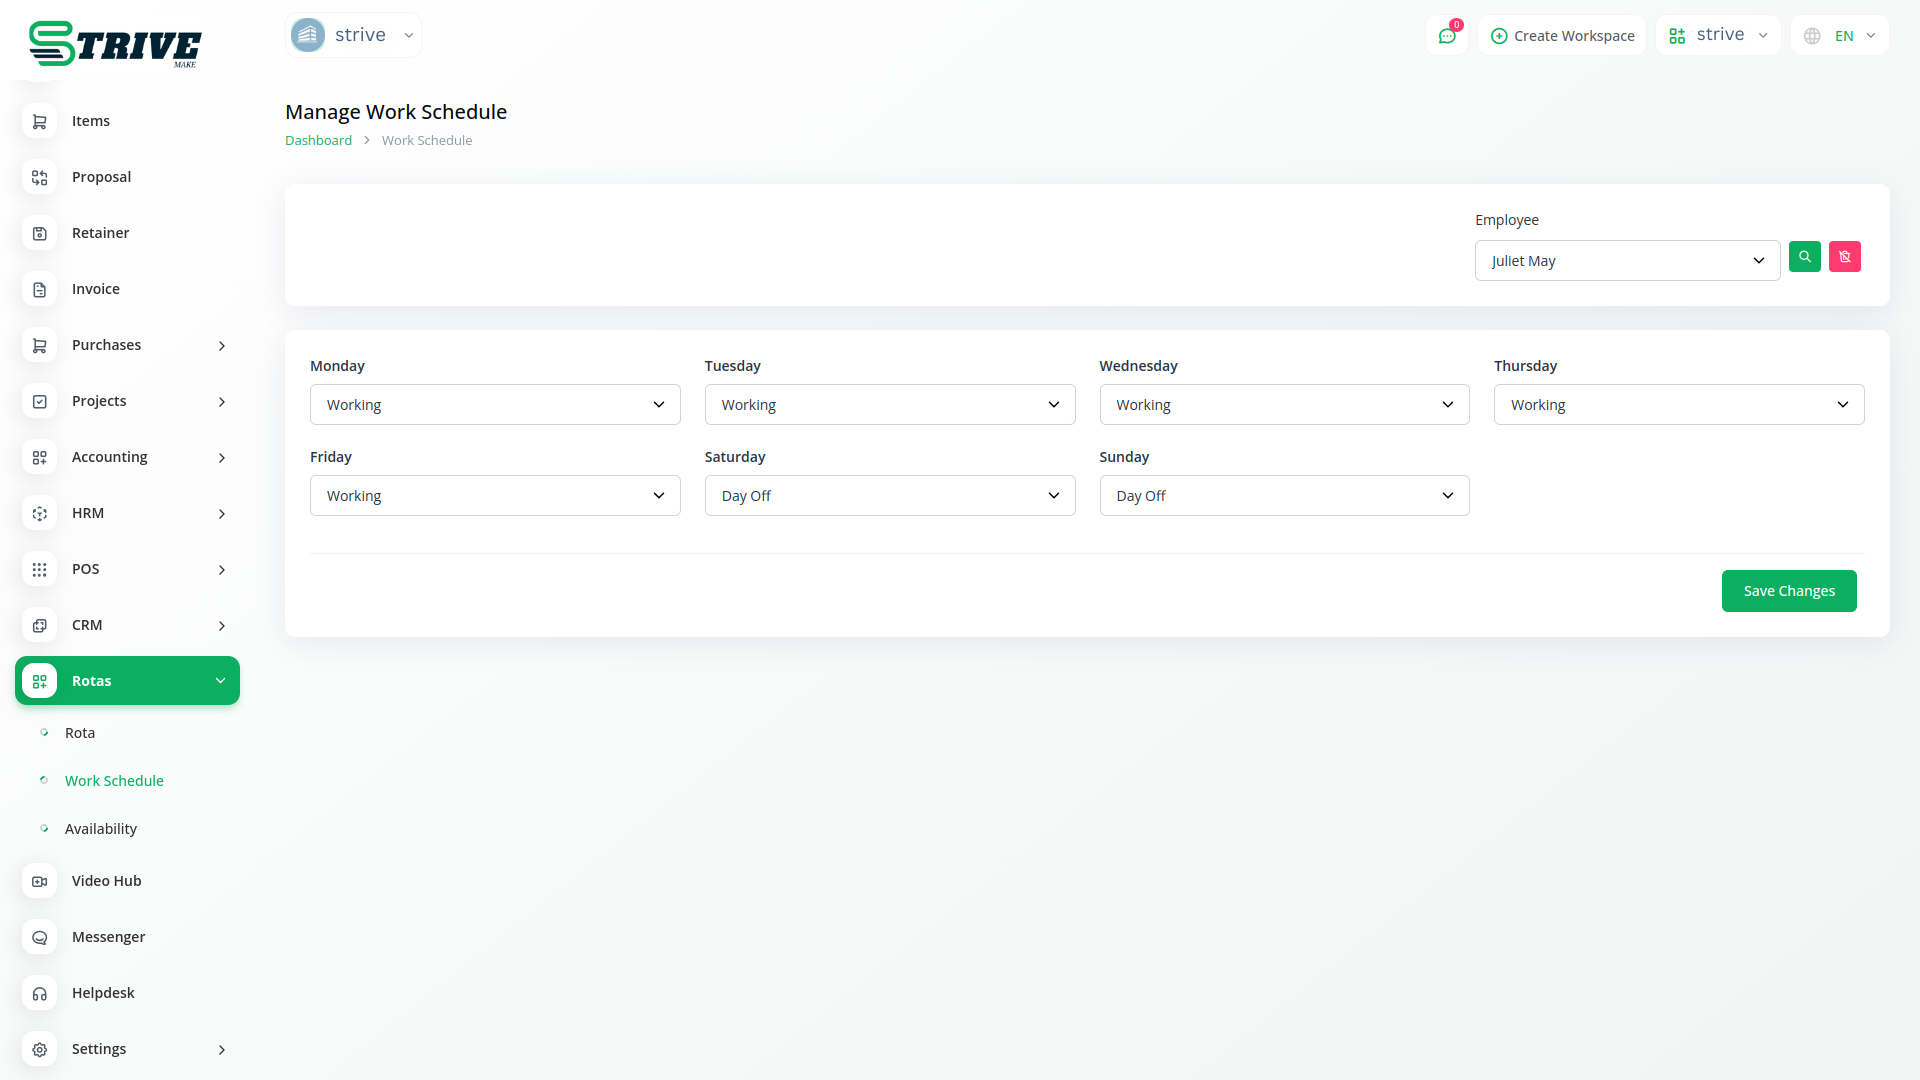This screenshot has width=1920, height=1080.
Task: Click the Create Workspace button
Action: (1562, 36)
